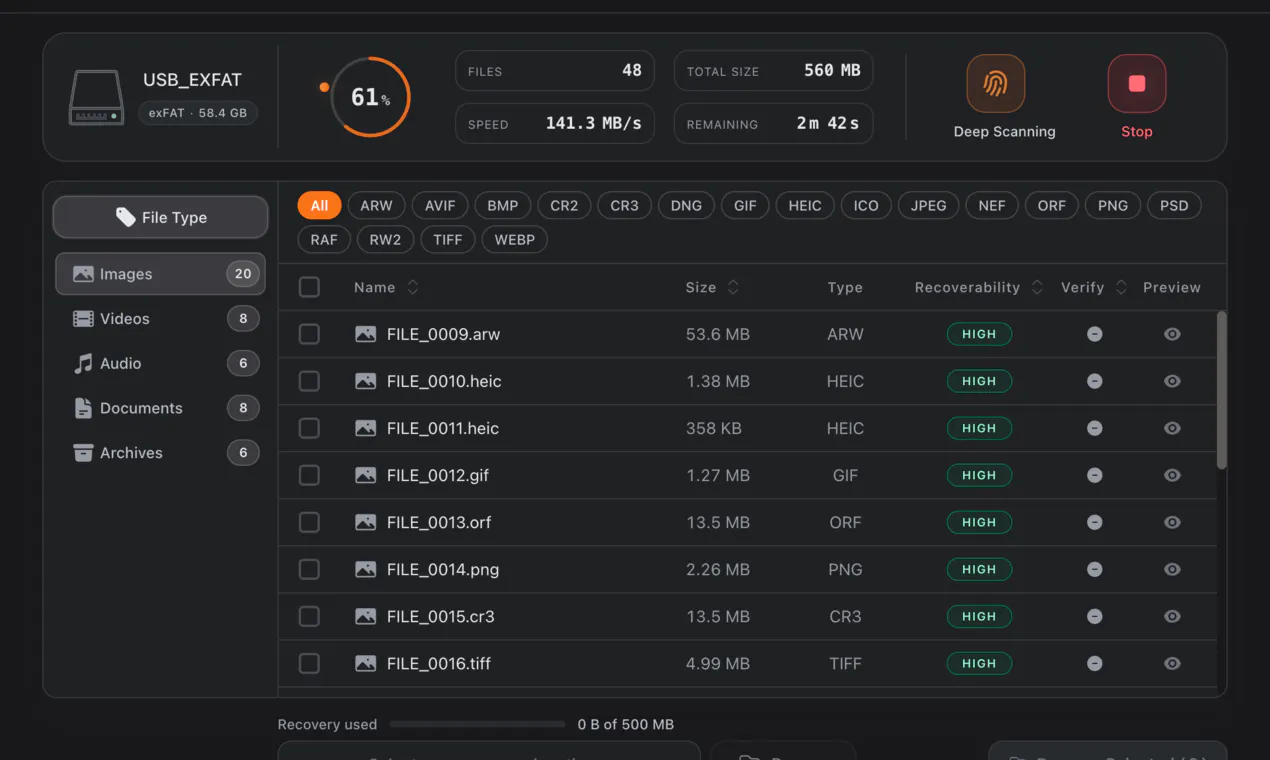
Task: Click the image file icon beside FILE_0013.orf
Action: point(366,522)
